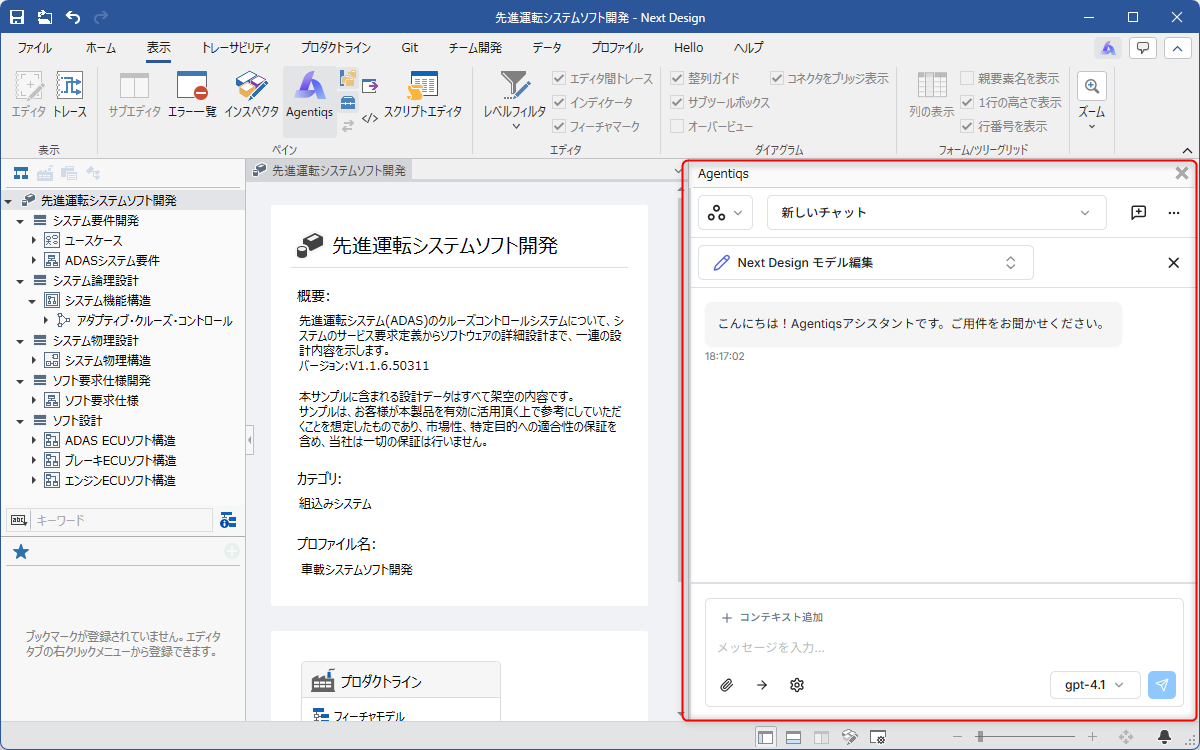Select the 先進運転システムソフト開発 editor tab
Viewport: 1200px width, 750px height.
(330, 171)
